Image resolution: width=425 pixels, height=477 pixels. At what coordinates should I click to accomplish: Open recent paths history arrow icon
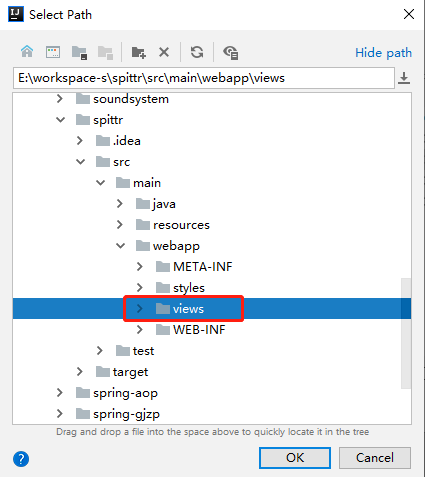click(404, 78)
